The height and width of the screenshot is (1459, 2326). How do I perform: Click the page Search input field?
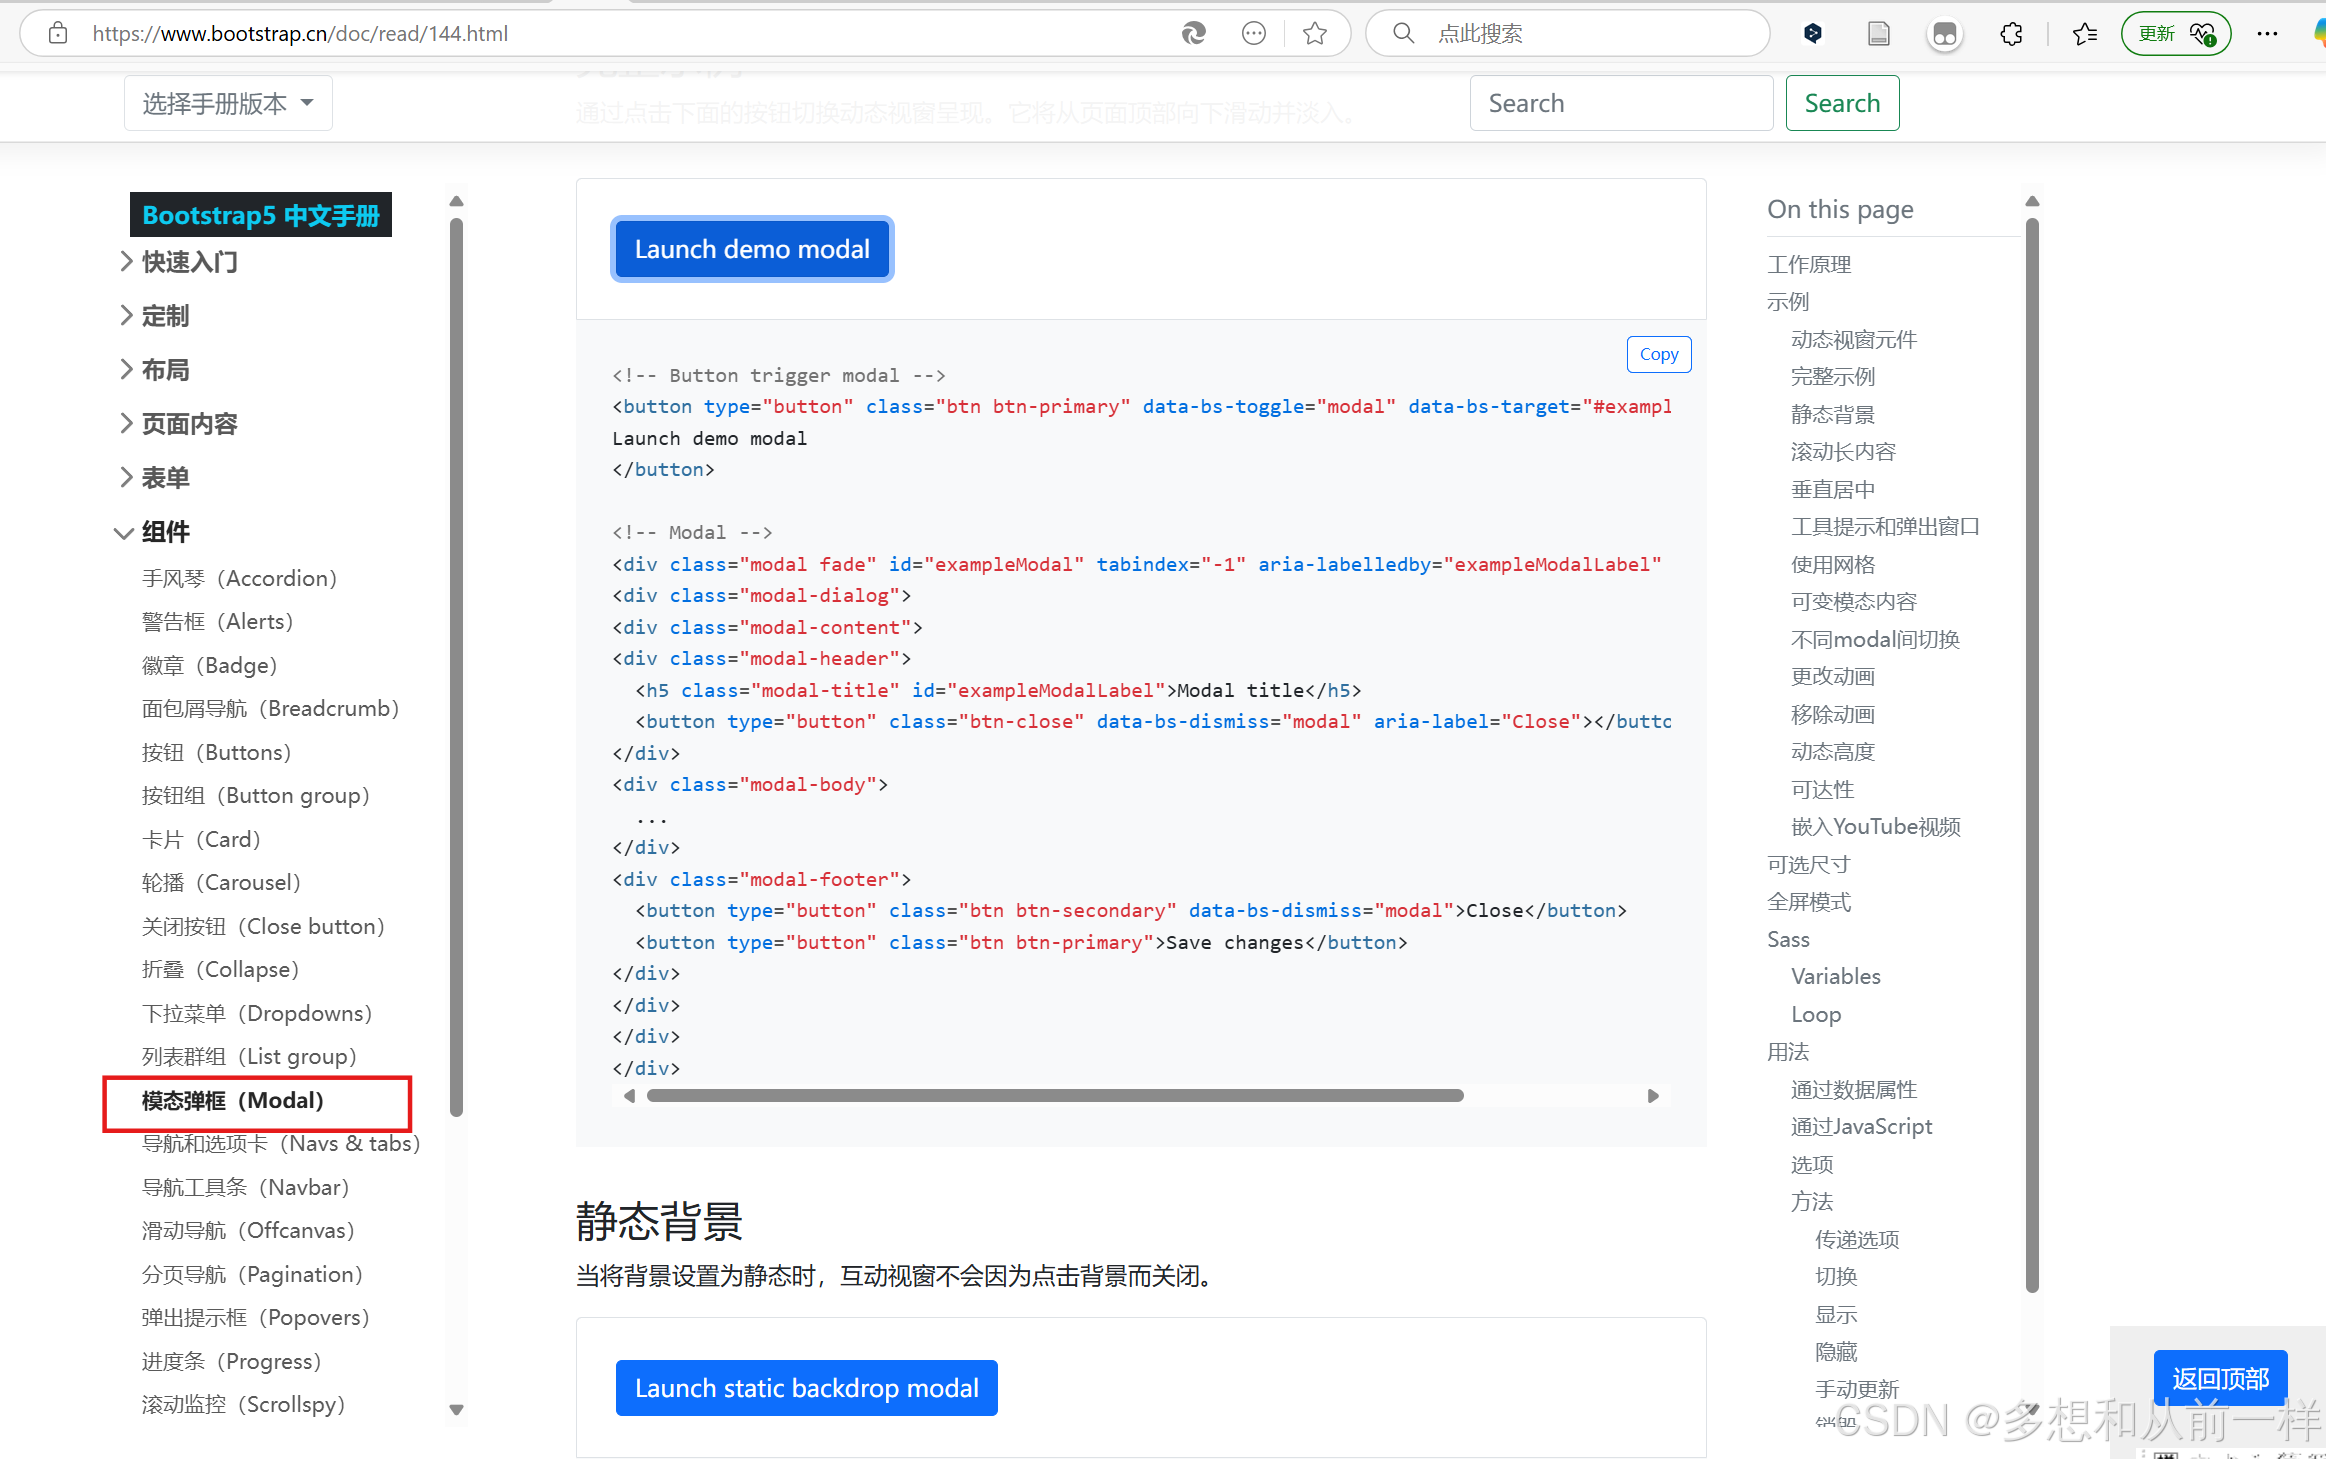tap(1620, 103)
